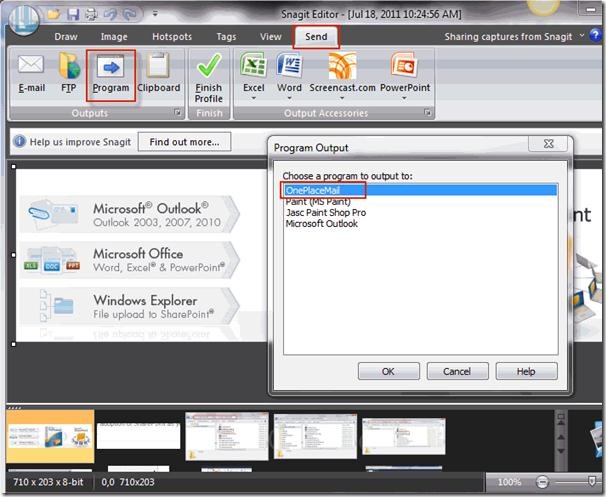Send capture via the FTP icon

click(x=68, y=74)
